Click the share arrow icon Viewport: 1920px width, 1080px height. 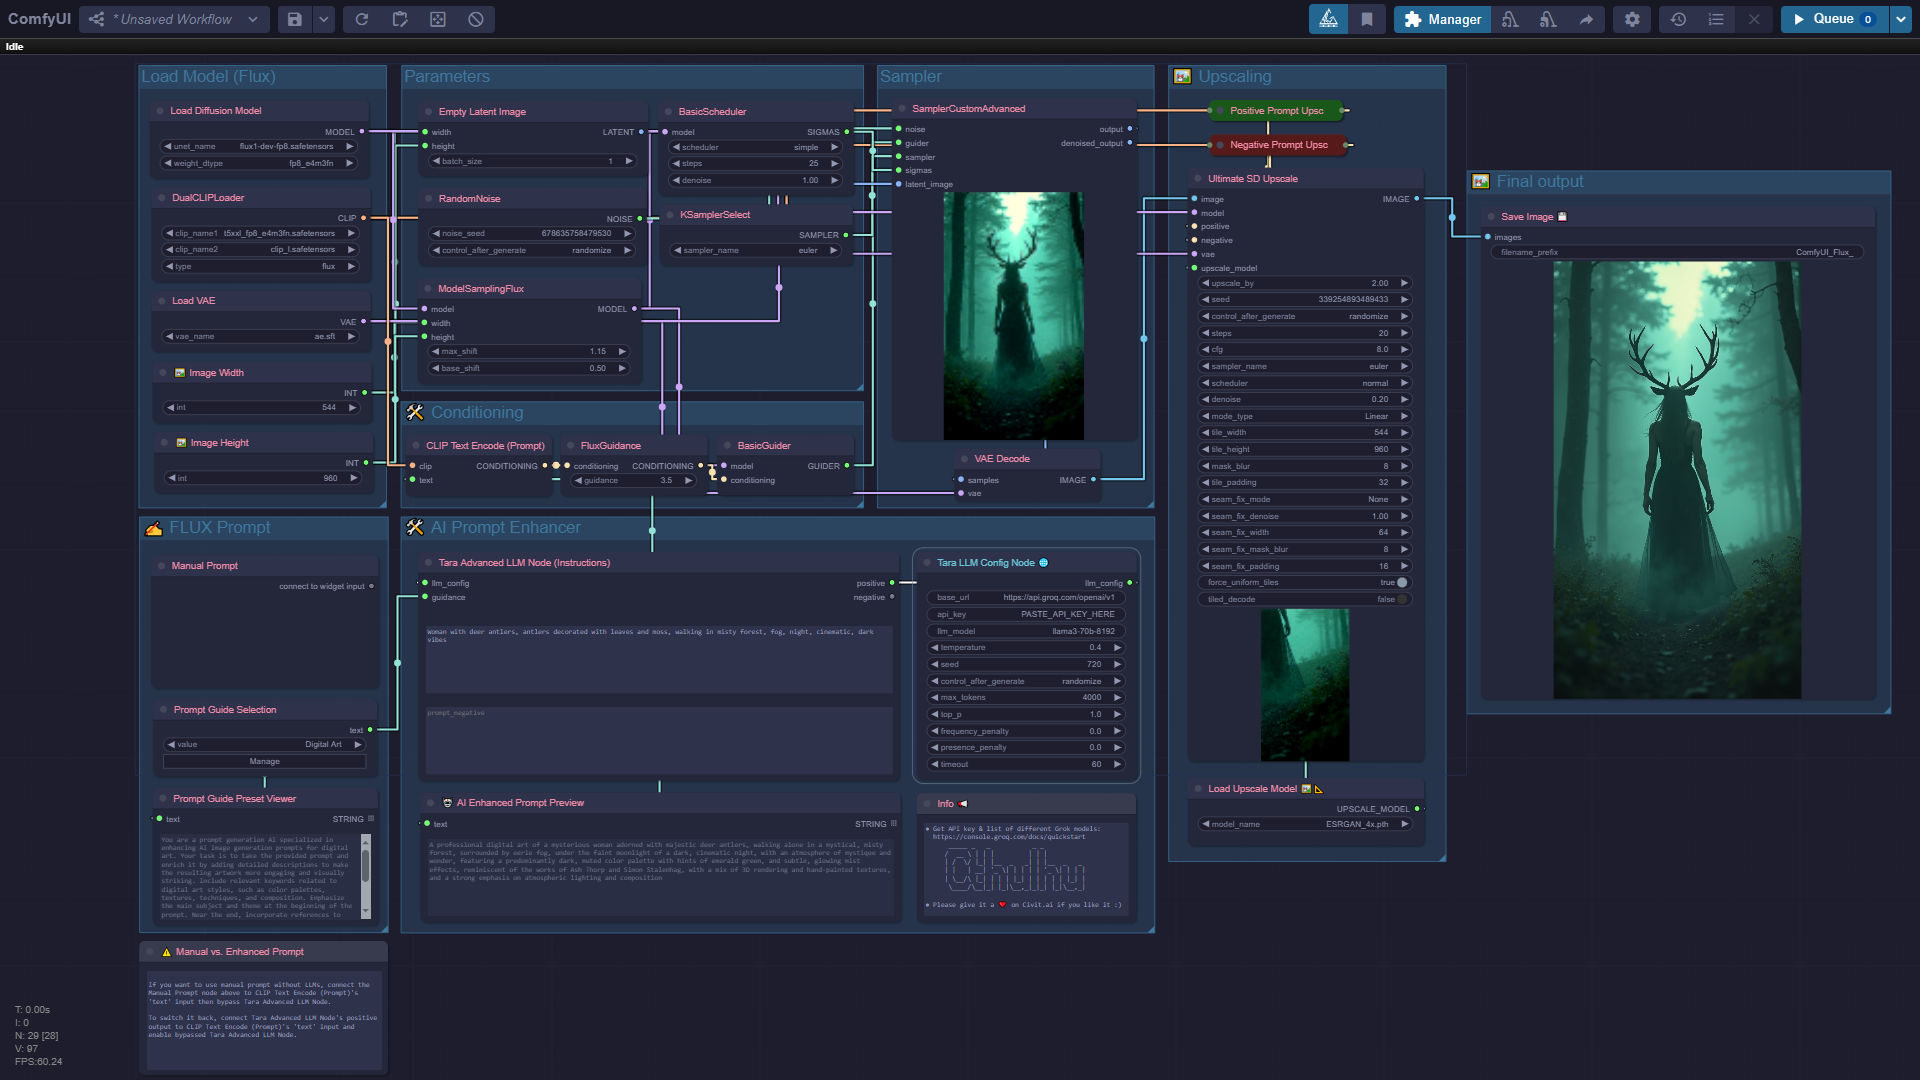(x=1586, y=19)
